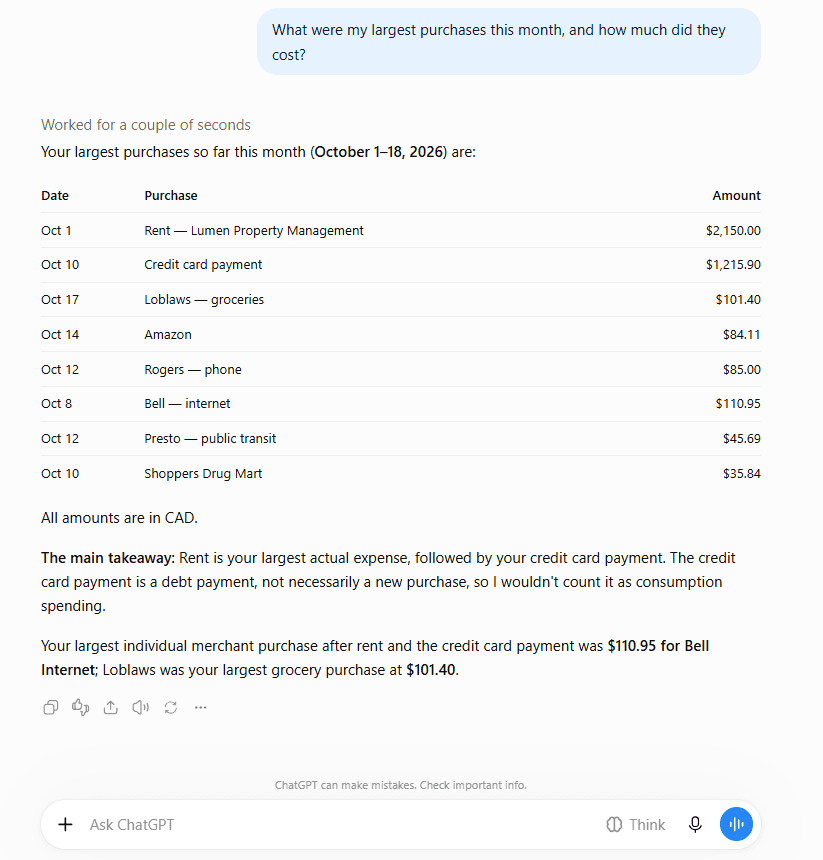Play the response aloud with the speaker icon
This screenshot has height=860, width=823.
click(x=140, y=708)
